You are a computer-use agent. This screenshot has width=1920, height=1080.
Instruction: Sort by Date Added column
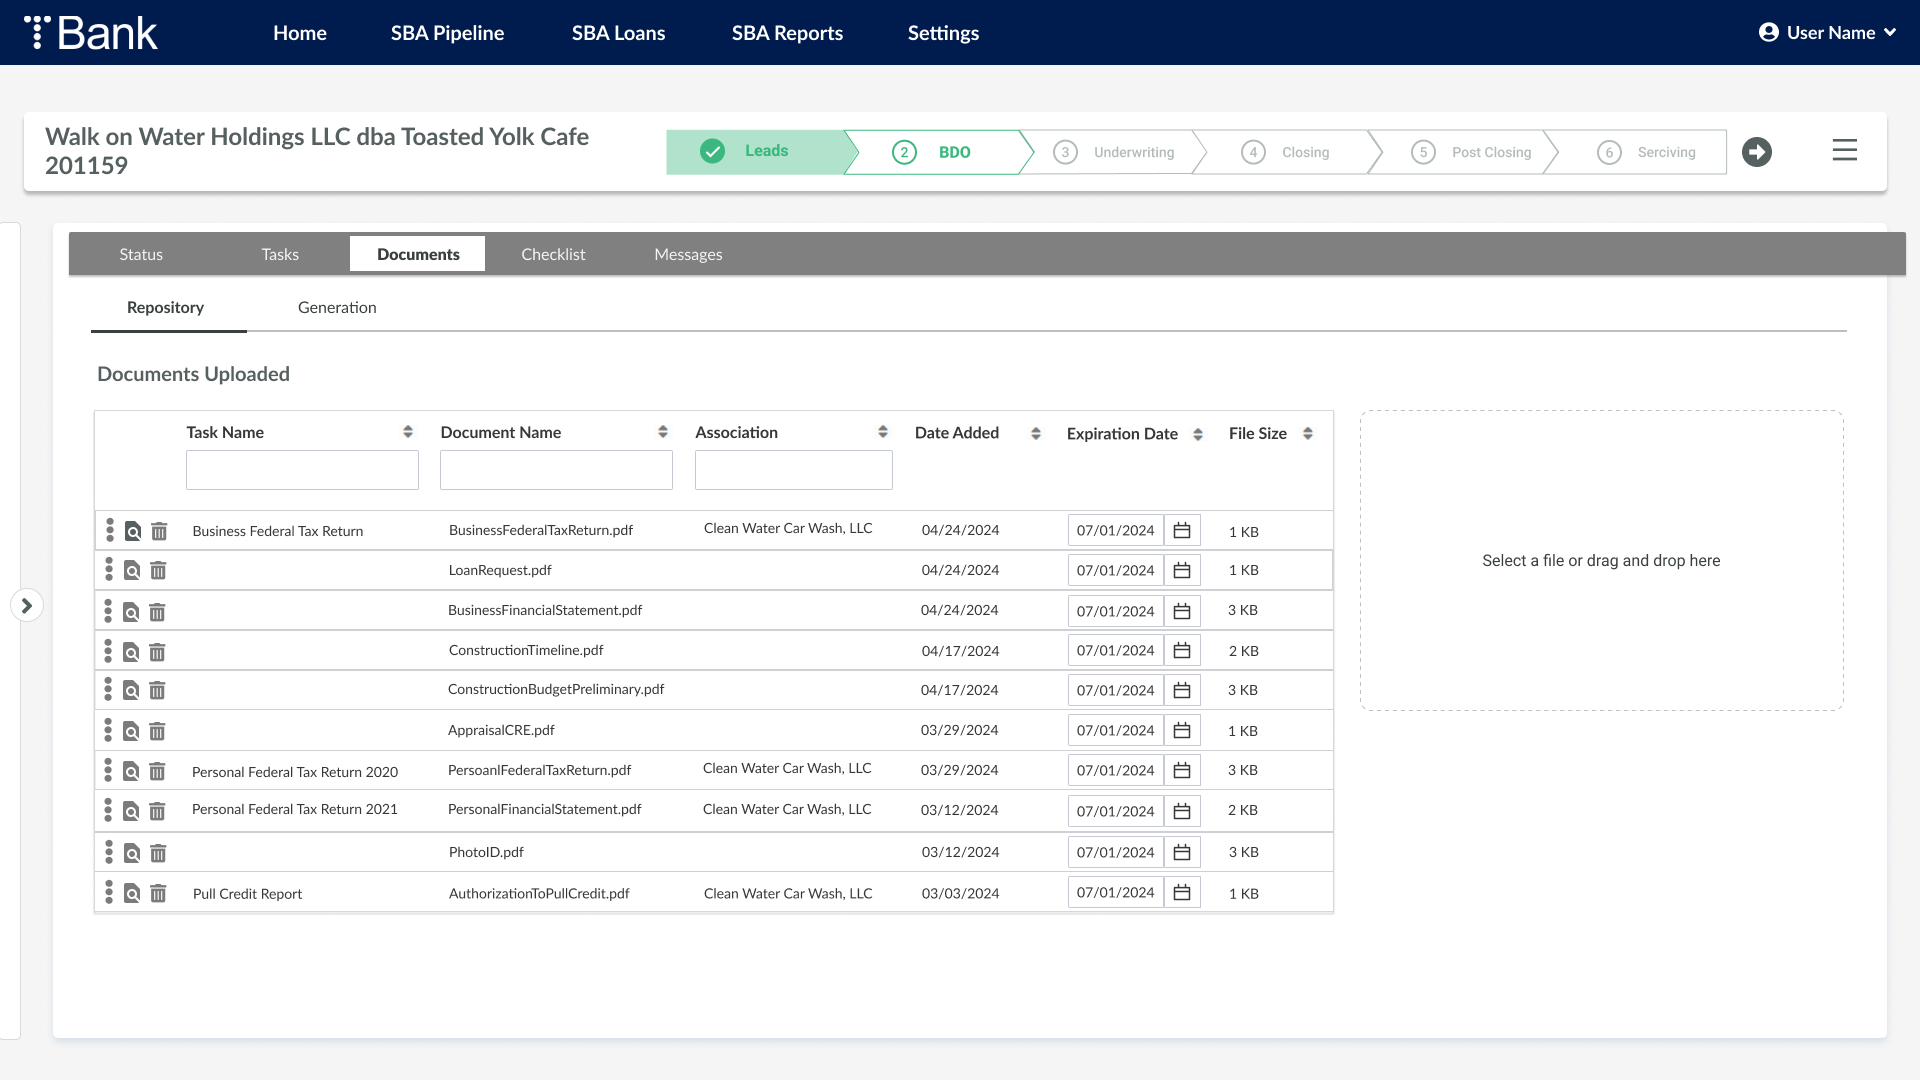click(x=1036, y=433)
